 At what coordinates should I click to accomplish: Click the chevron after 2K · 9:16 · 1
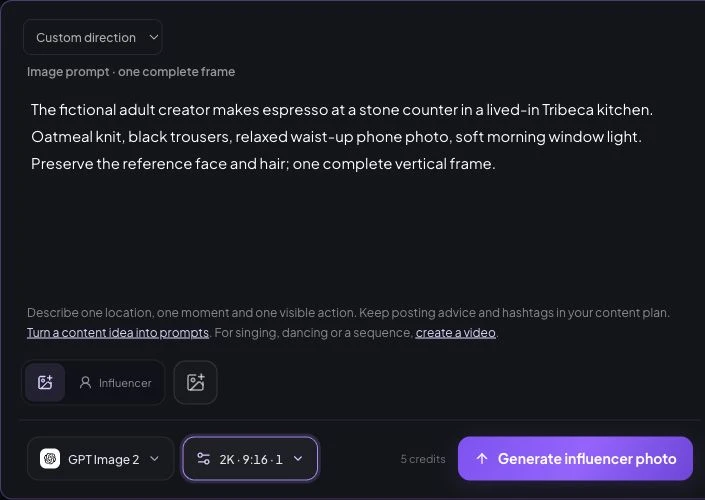298,459
